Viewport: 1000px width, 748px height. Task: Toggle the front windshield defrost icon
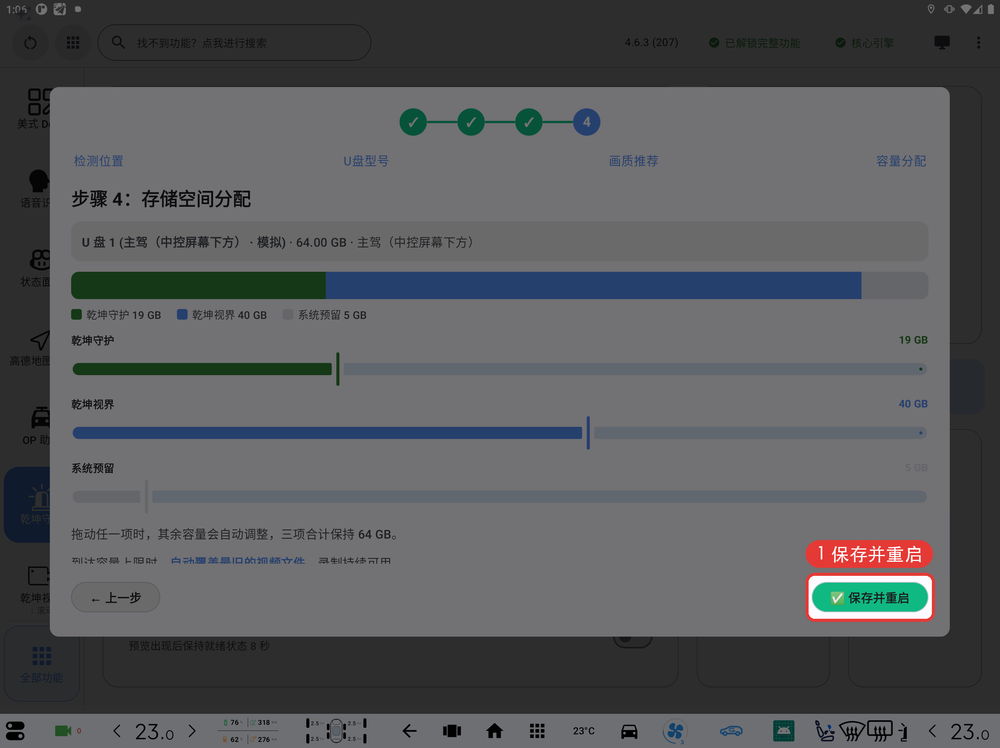(x=851, y=731)
